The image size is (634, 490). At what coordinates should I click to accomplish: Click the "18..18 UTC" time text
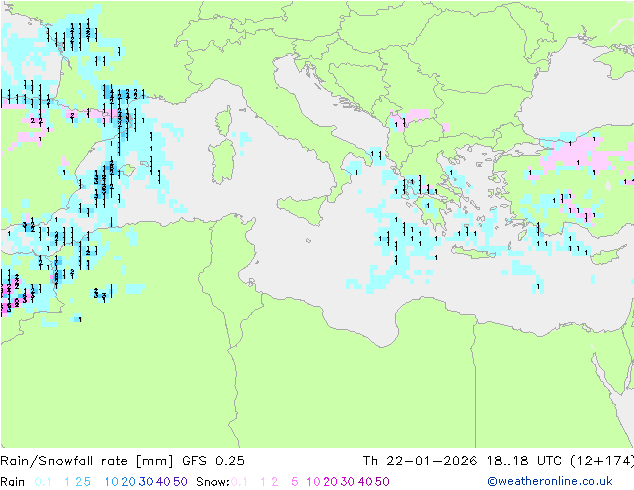(524, 461)
